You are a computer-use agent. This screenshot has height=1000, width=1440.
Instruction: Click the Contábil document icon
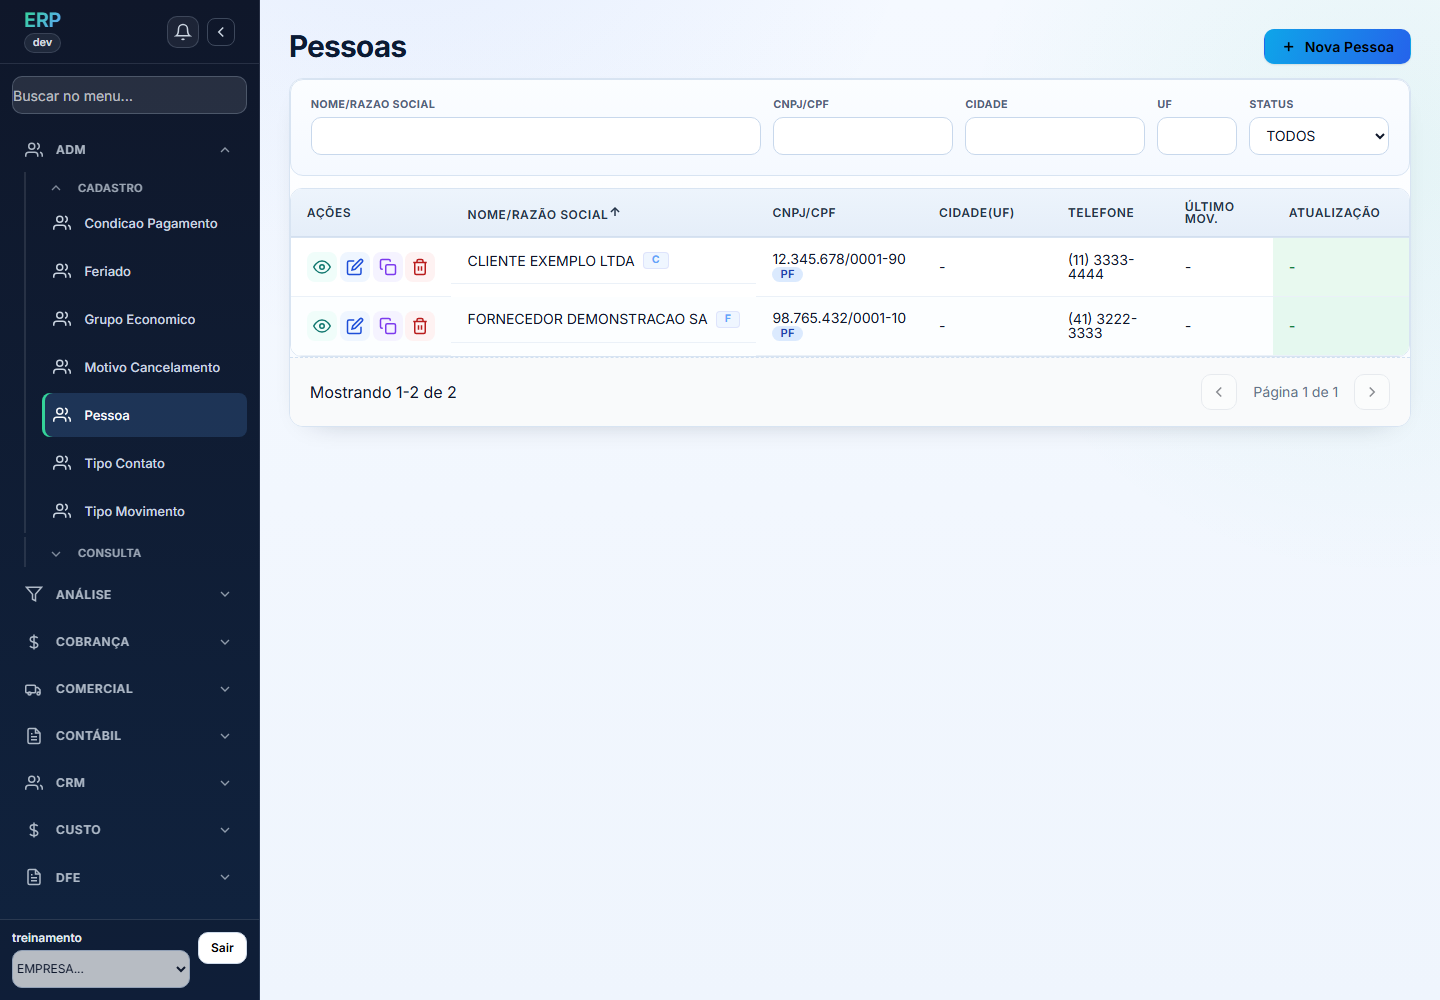(34, 736)
